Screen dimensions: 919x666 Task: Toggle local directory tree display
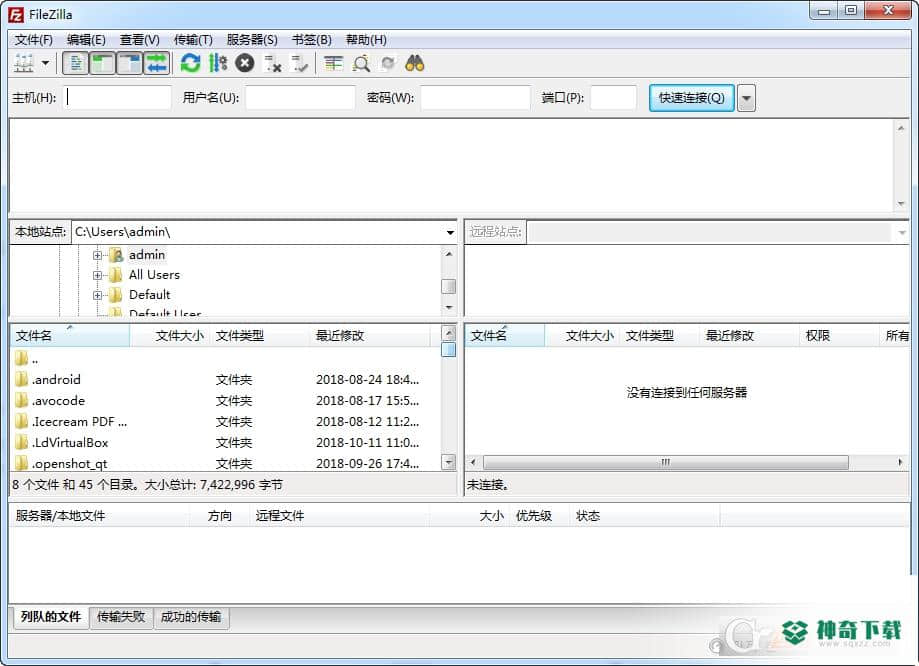coord(103,63)
